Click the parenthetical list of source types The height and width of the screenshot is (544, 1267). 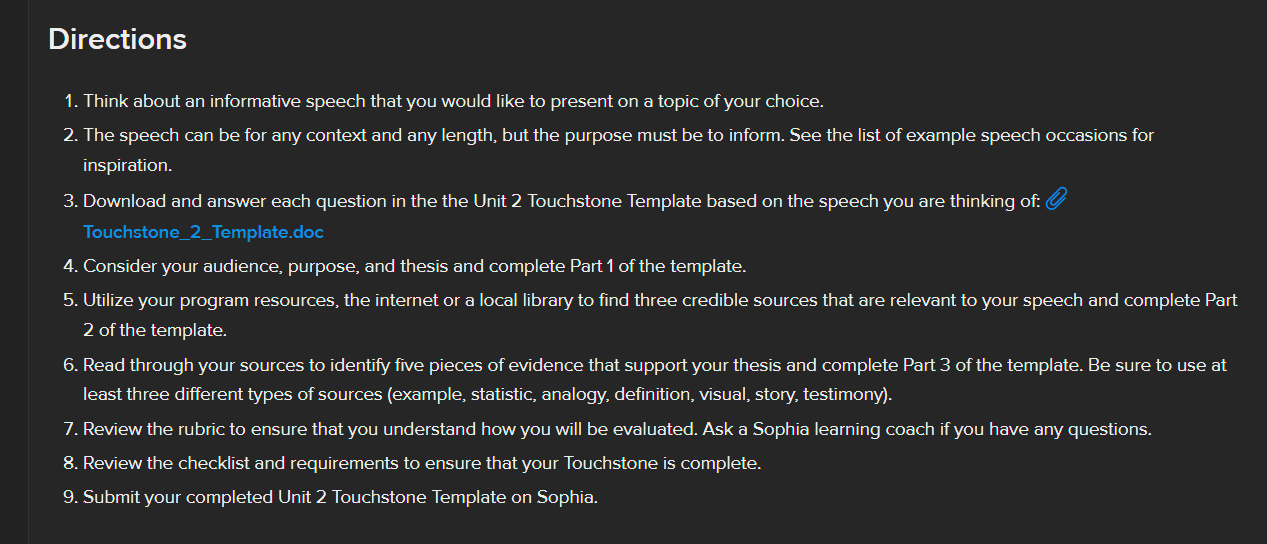[x=639, y=394]
